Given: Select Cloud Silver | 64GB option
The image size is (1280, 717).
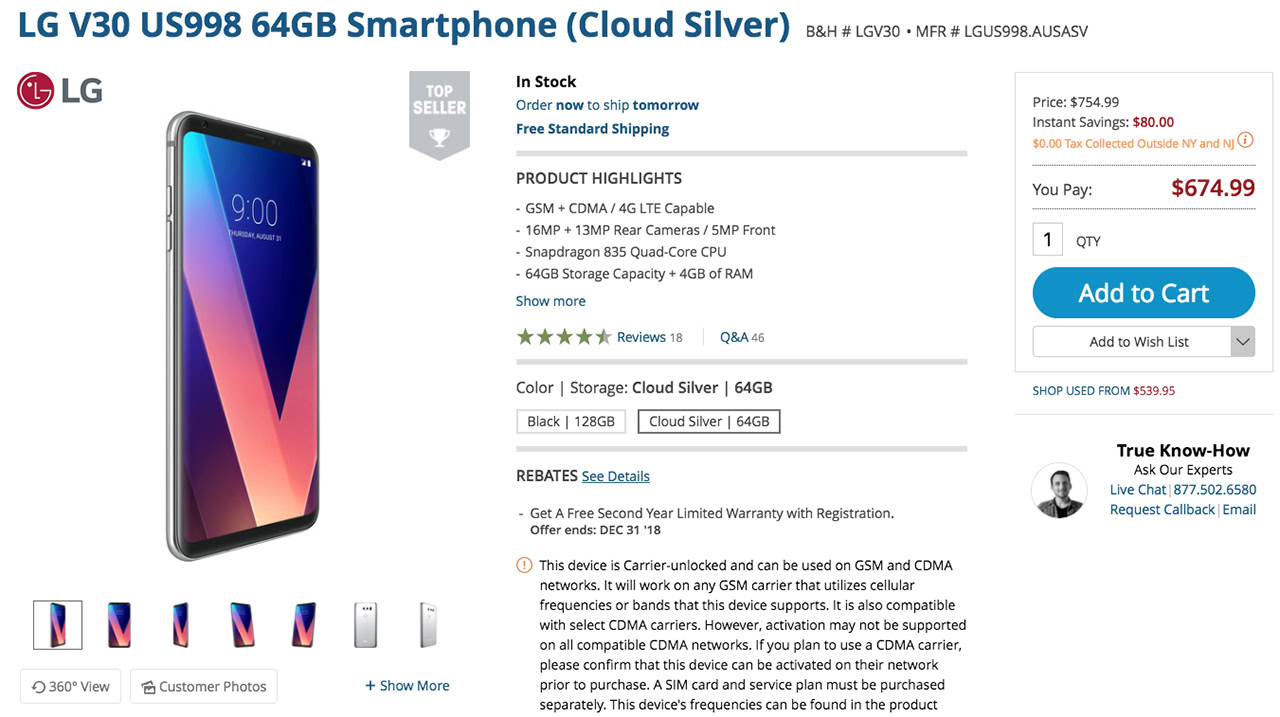Looking at the screenshot, I should (x=709, y=421).
